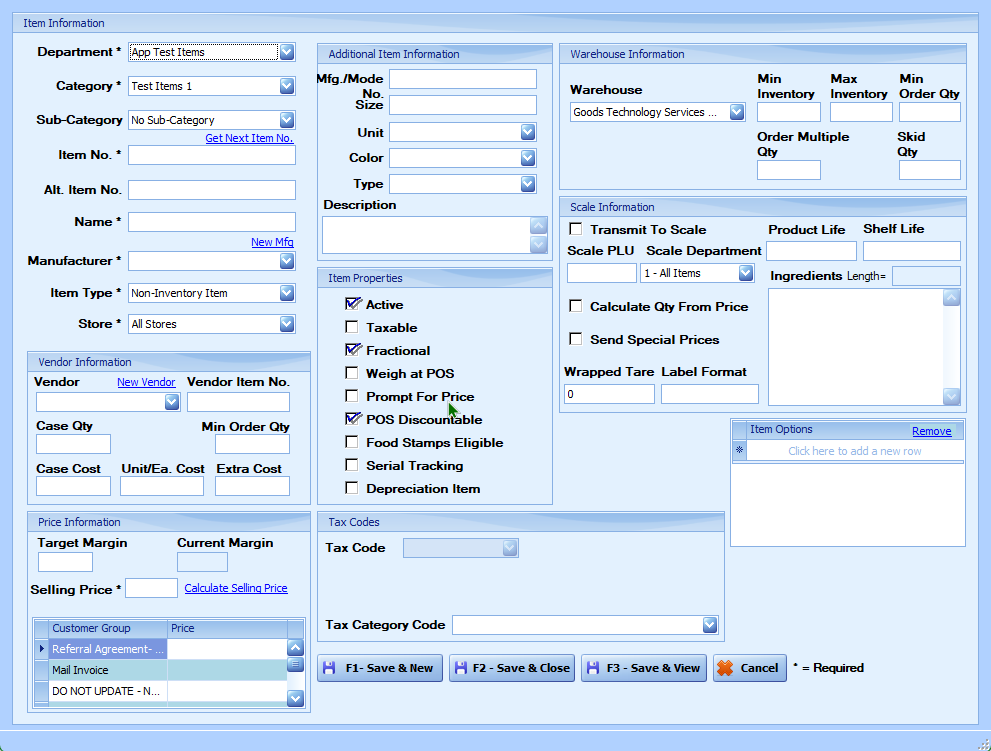Click the new row asterisk icon in Item Options
This screenshot has height=751, width=991.
(x=740, y=451)
